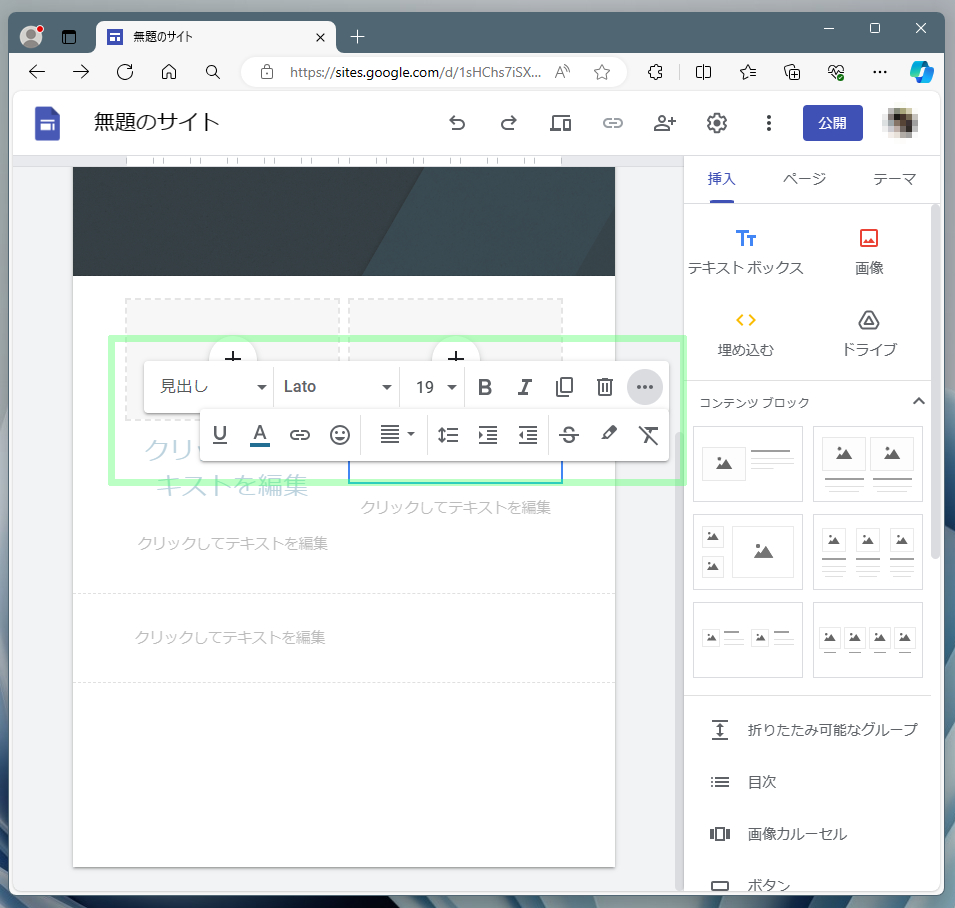The image size is (955, 908).
Task: Copy the published site link icon
Action: tap(613, 123)
